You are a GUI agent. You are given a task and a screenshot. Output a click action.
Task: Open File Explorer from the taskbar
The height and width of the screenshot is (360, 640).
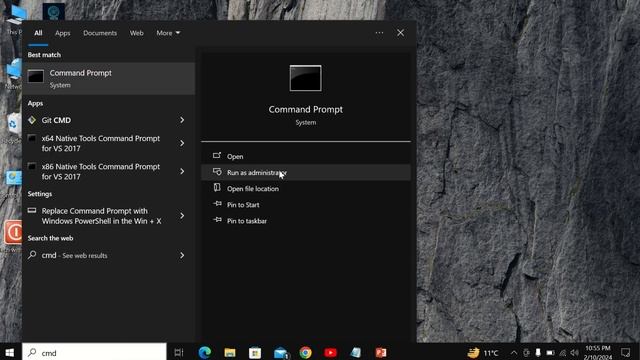click(x=230, y=353)
